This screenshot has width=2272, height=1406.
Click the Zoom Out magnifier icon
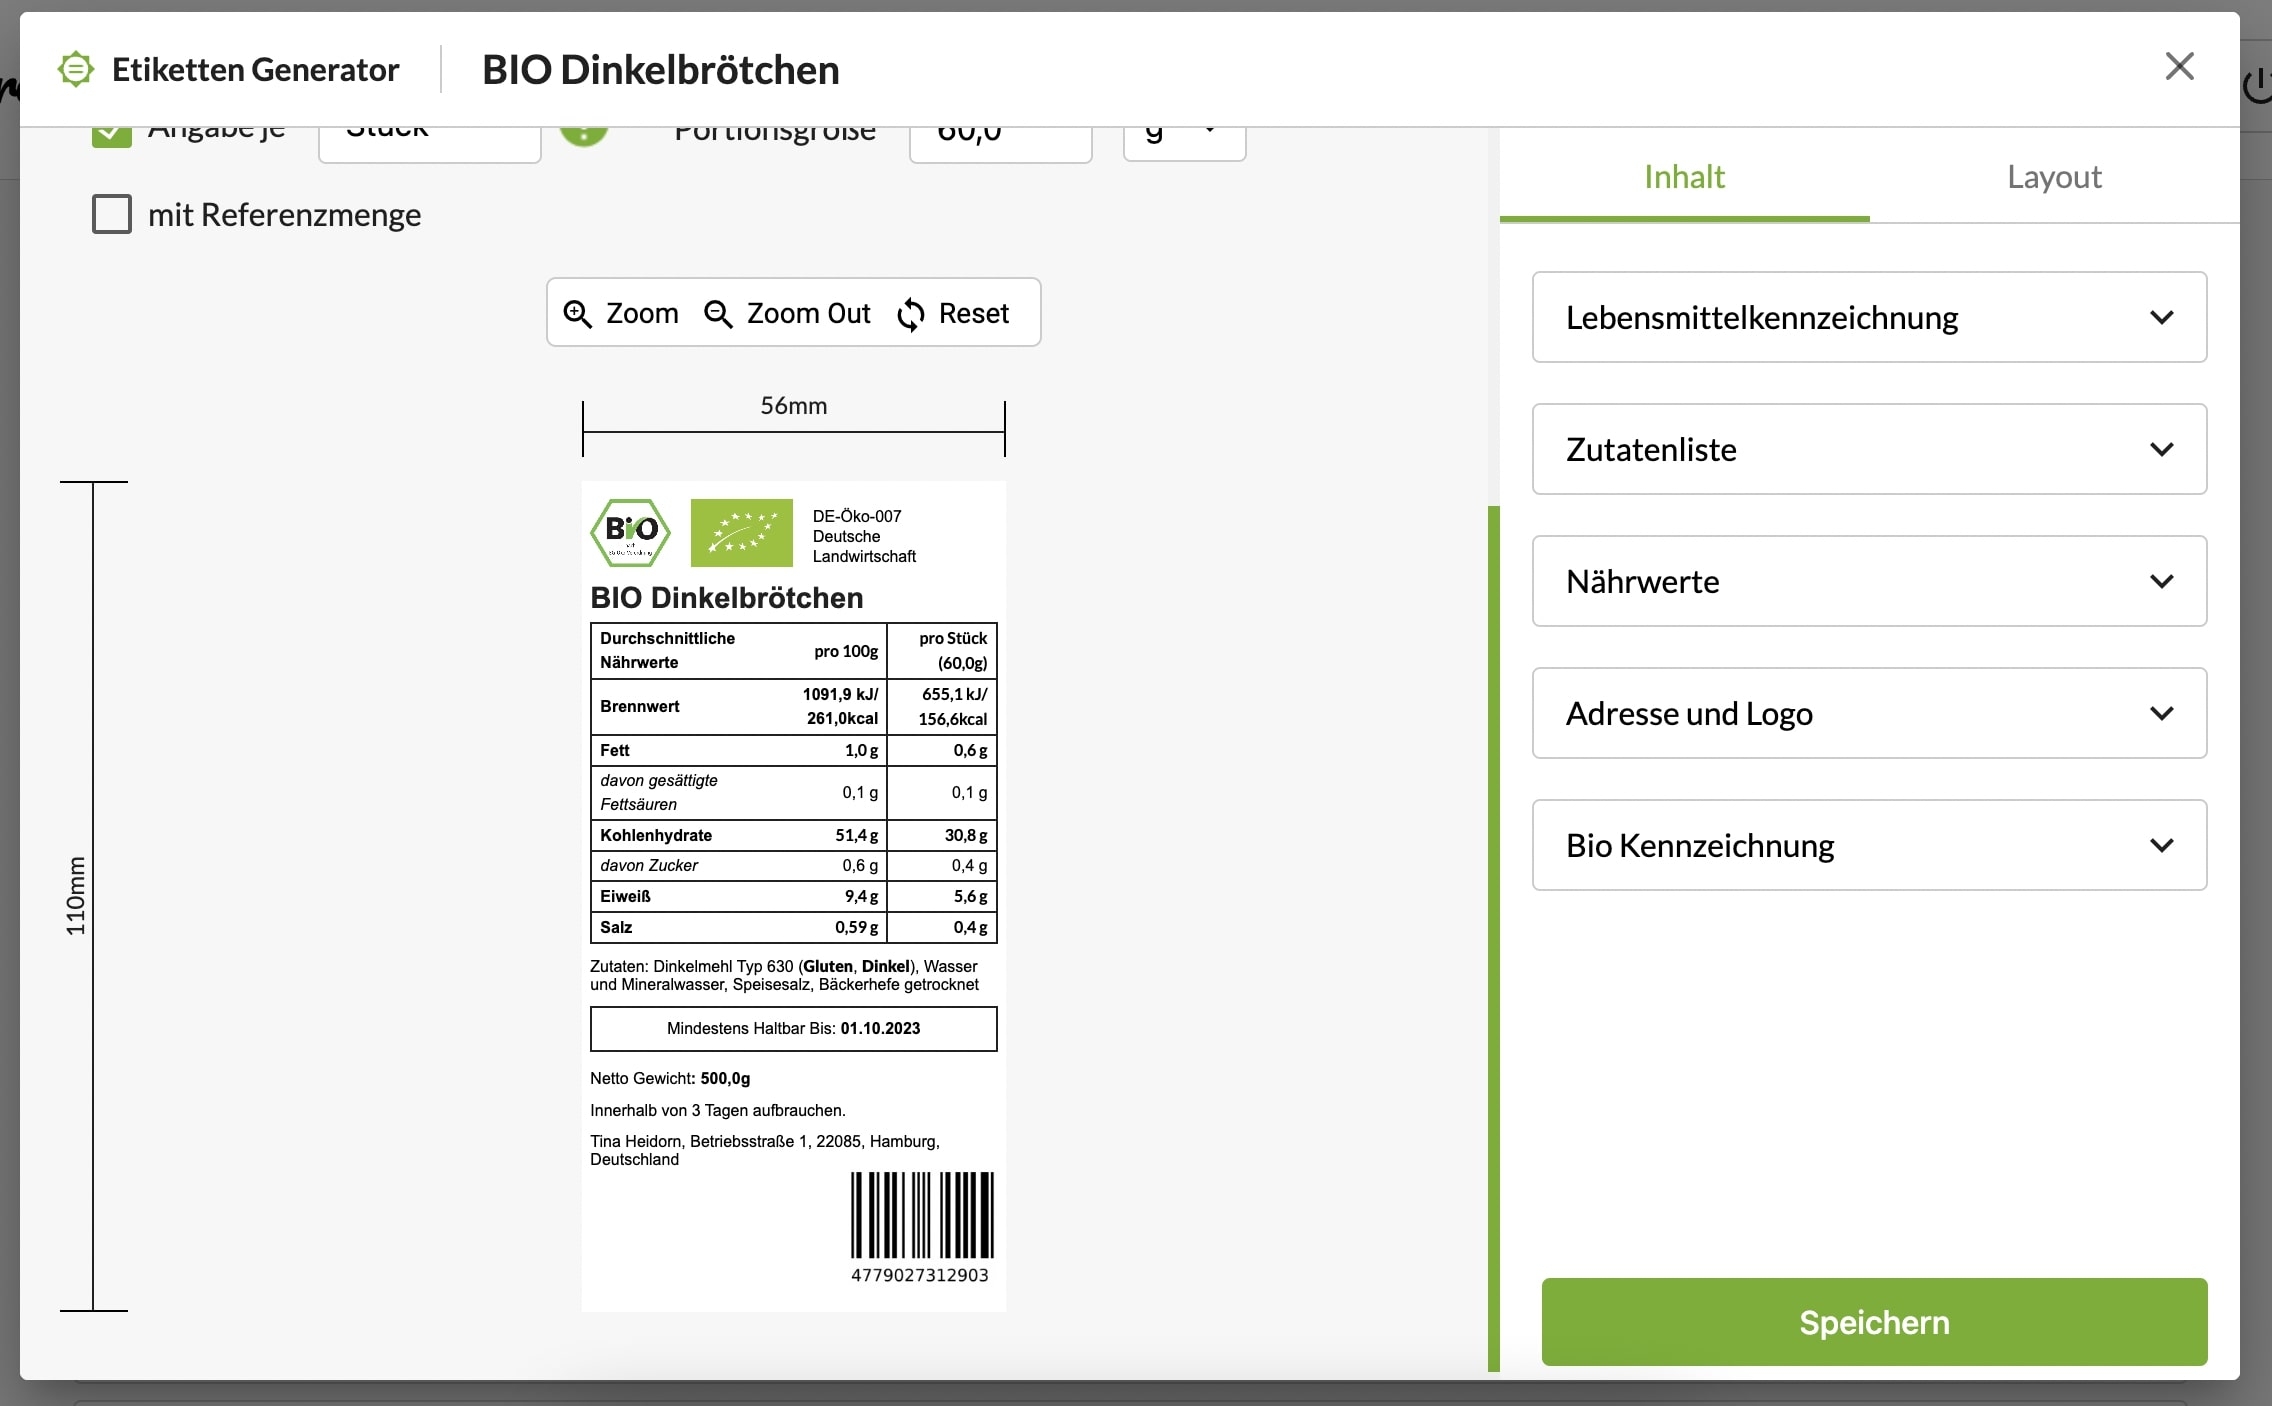(718, 314)
